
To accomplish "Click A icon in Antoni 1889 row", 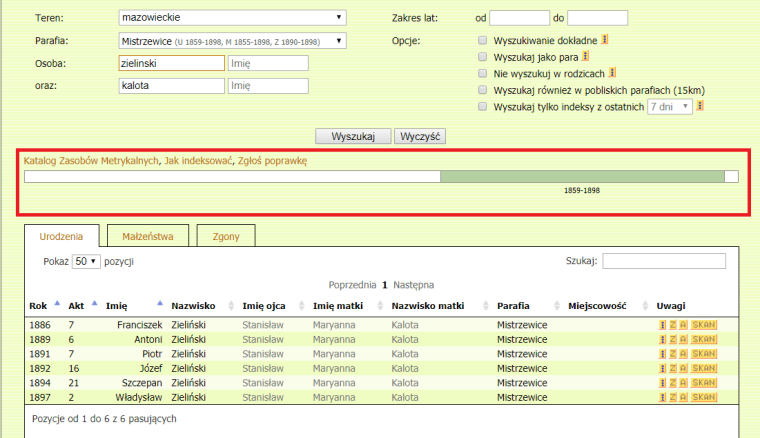I will pyautogui.click(x=683, y=340).
